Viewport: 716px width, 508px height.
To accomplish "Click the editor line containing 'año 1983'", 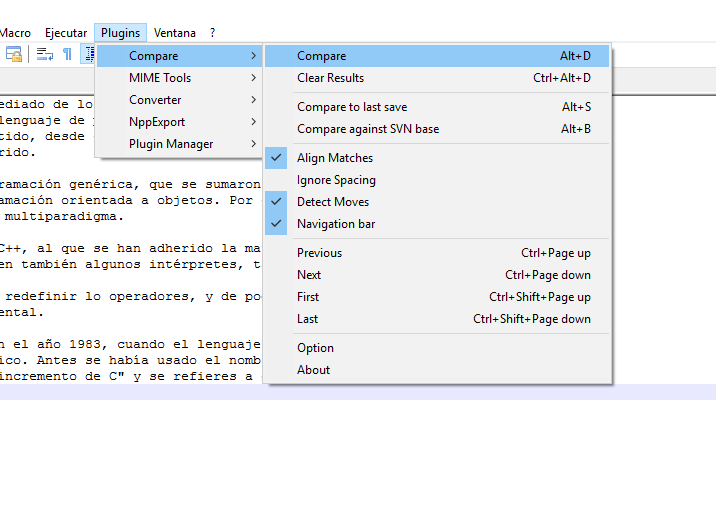I will pos(130,344).
